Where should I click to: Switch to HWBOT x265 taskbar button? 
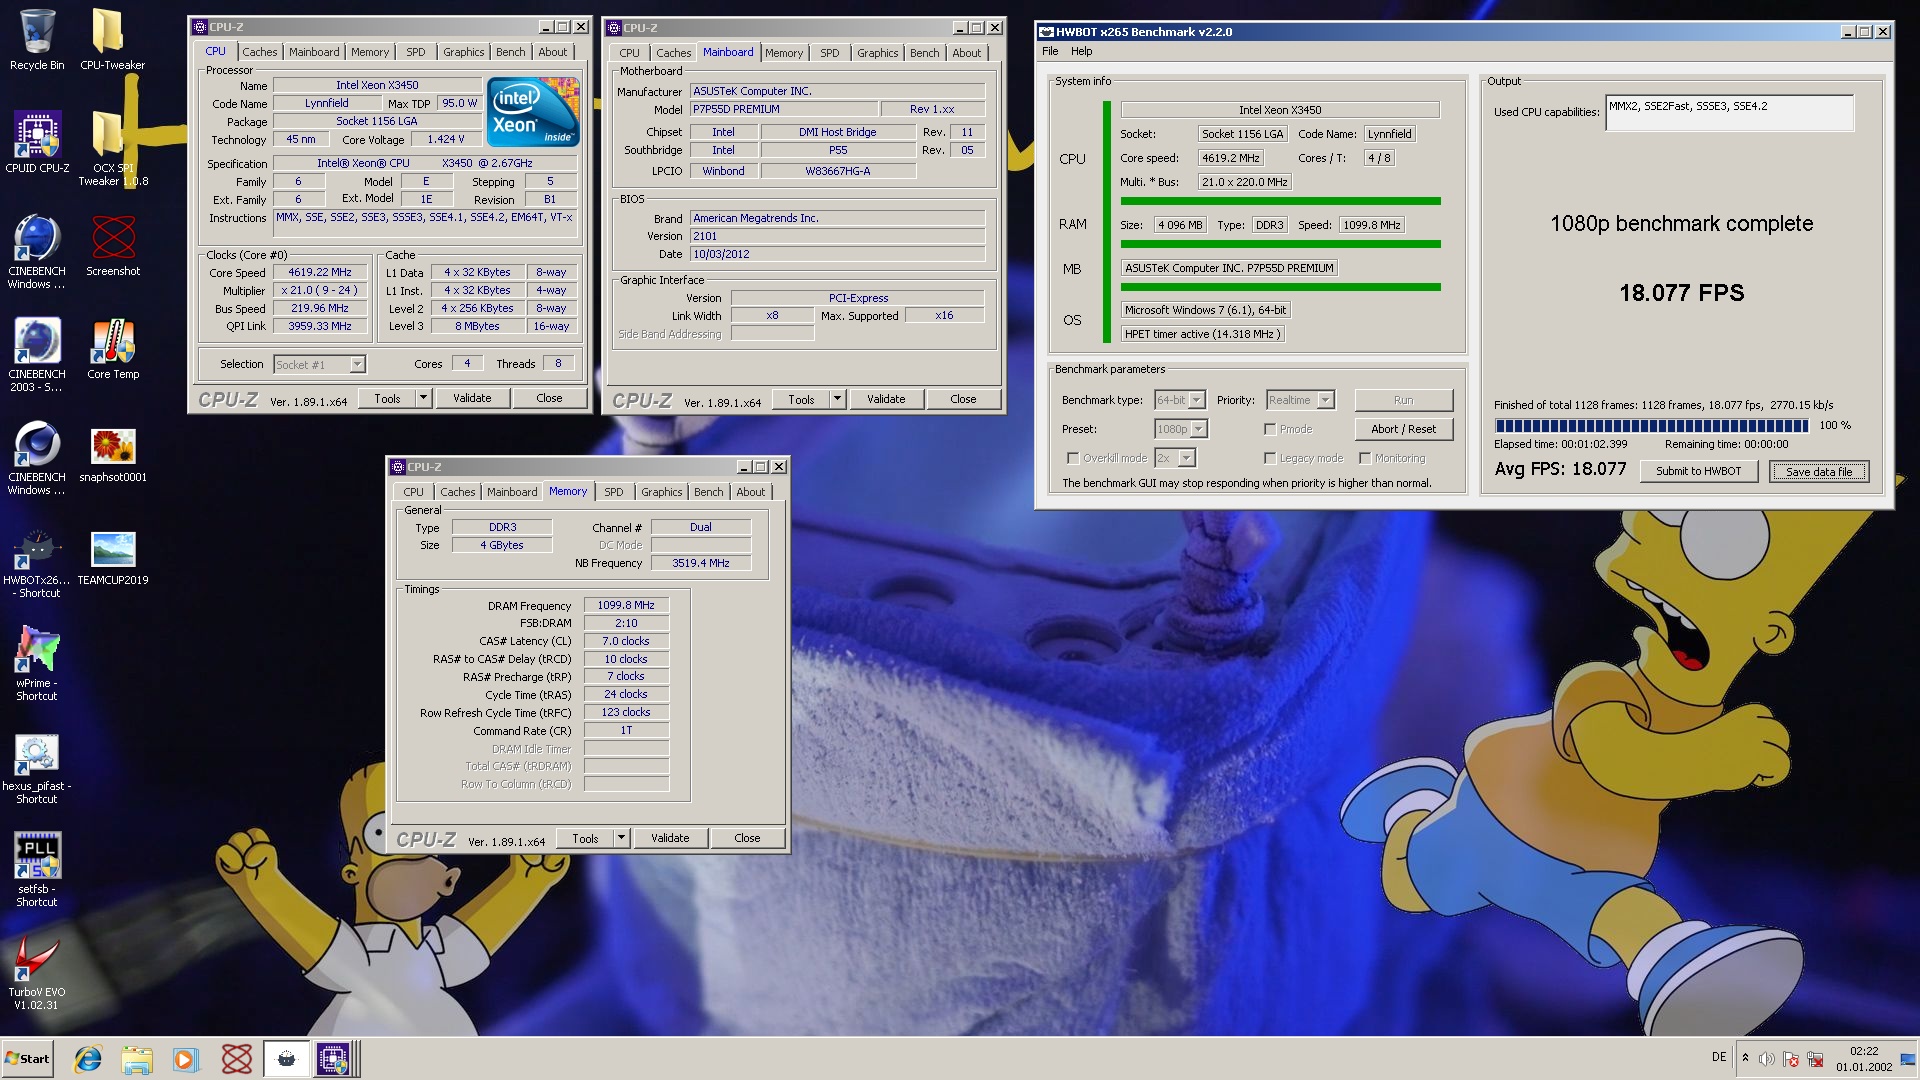[286, 1059]
